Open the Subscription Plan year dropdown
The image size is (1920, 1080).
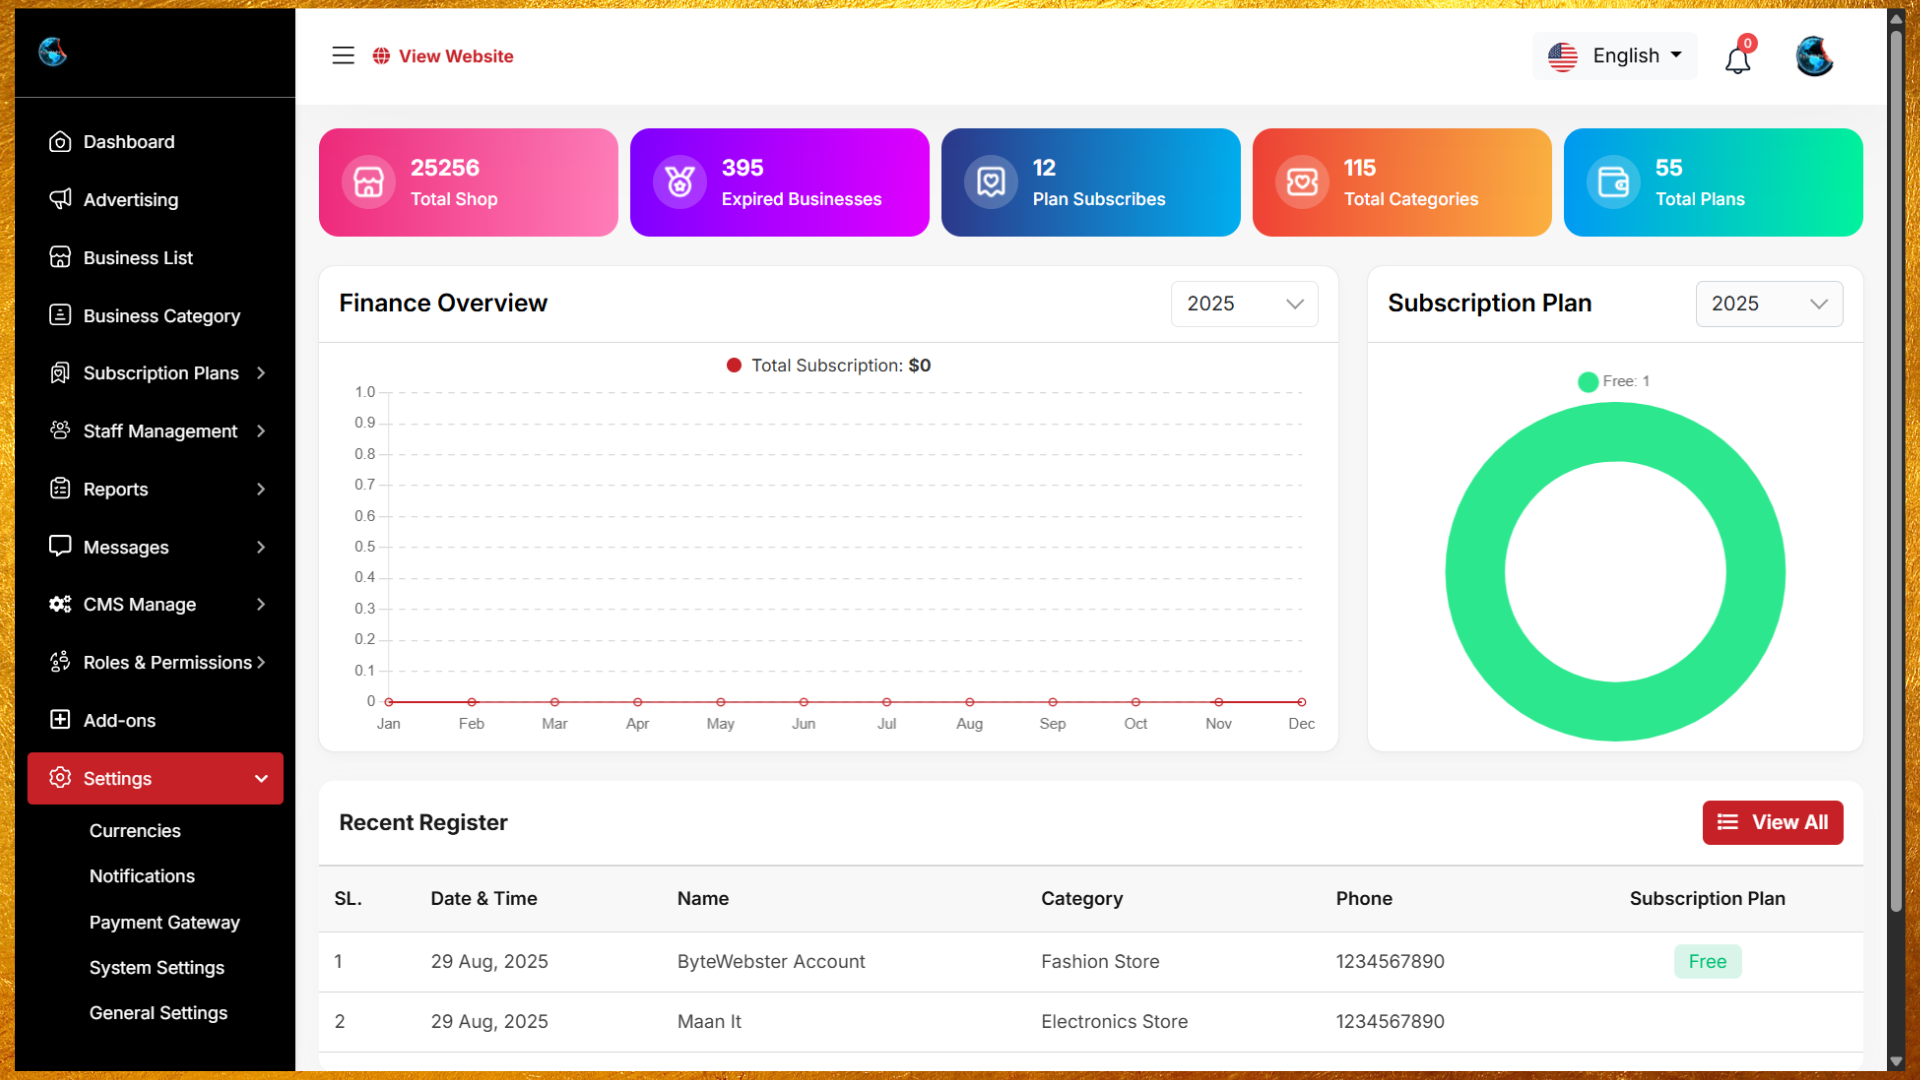point(1768,304)
